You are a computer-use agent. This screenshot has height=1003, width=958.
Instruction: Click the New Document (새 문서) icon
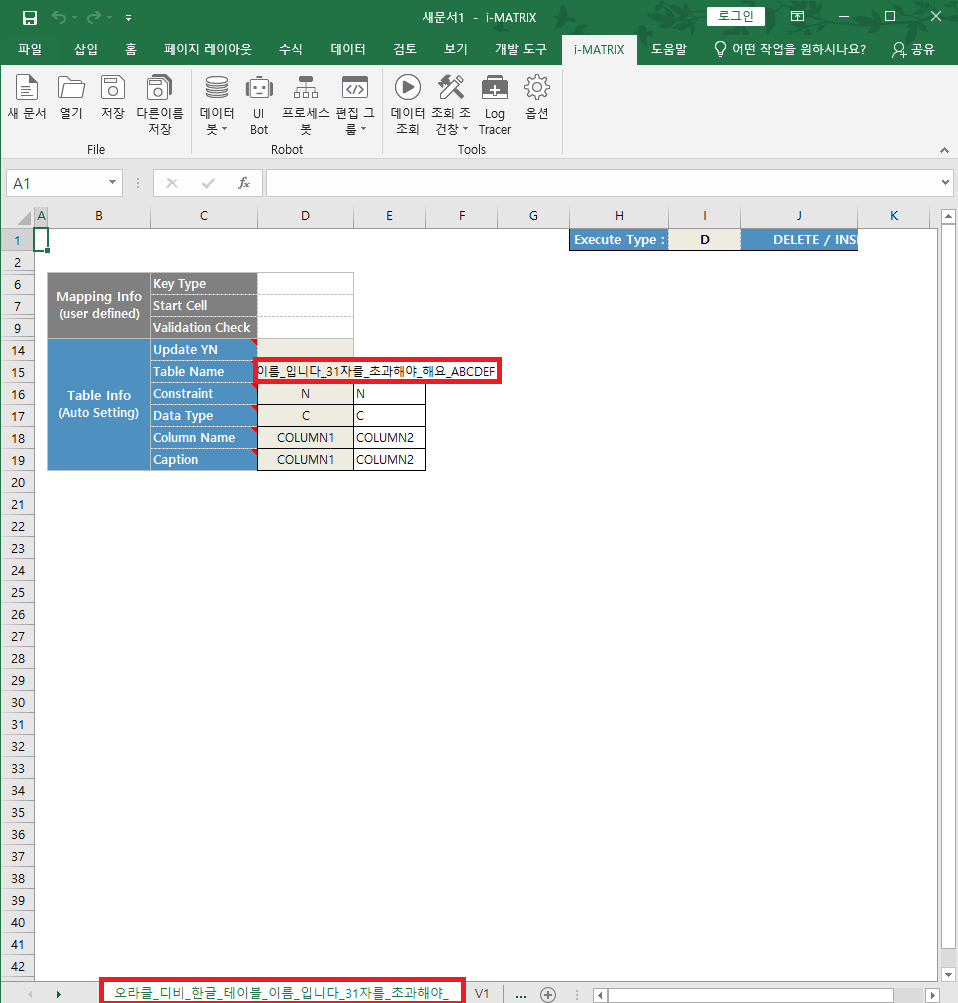27,97
